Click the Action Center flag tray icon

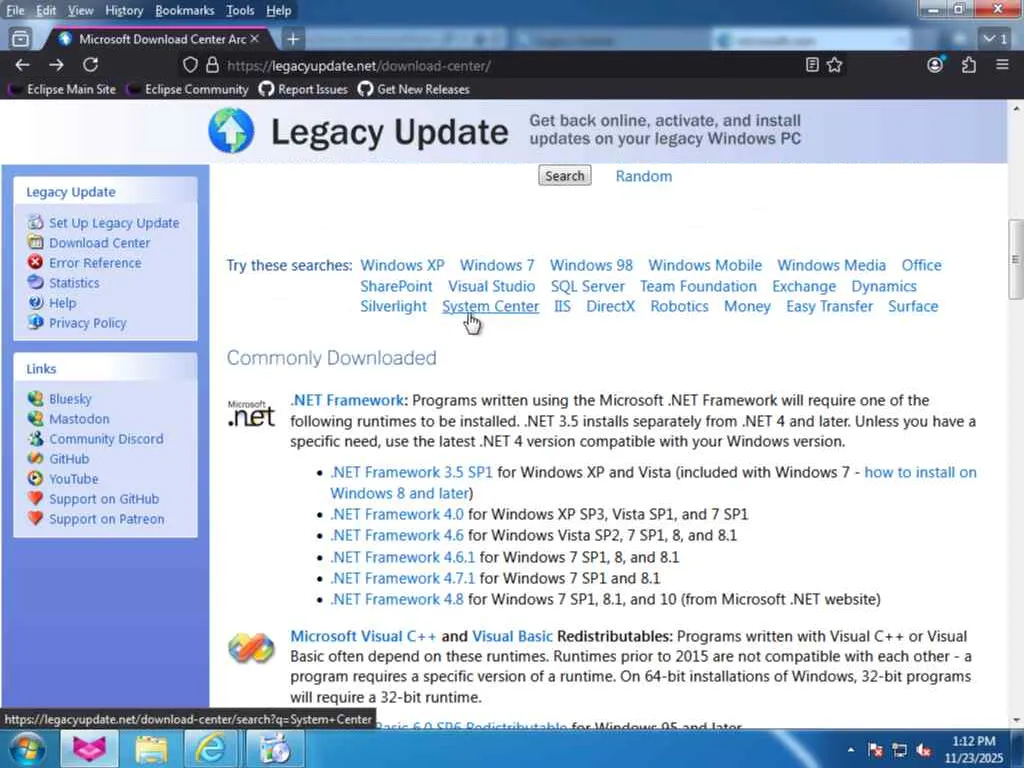[x=875, y=750]
